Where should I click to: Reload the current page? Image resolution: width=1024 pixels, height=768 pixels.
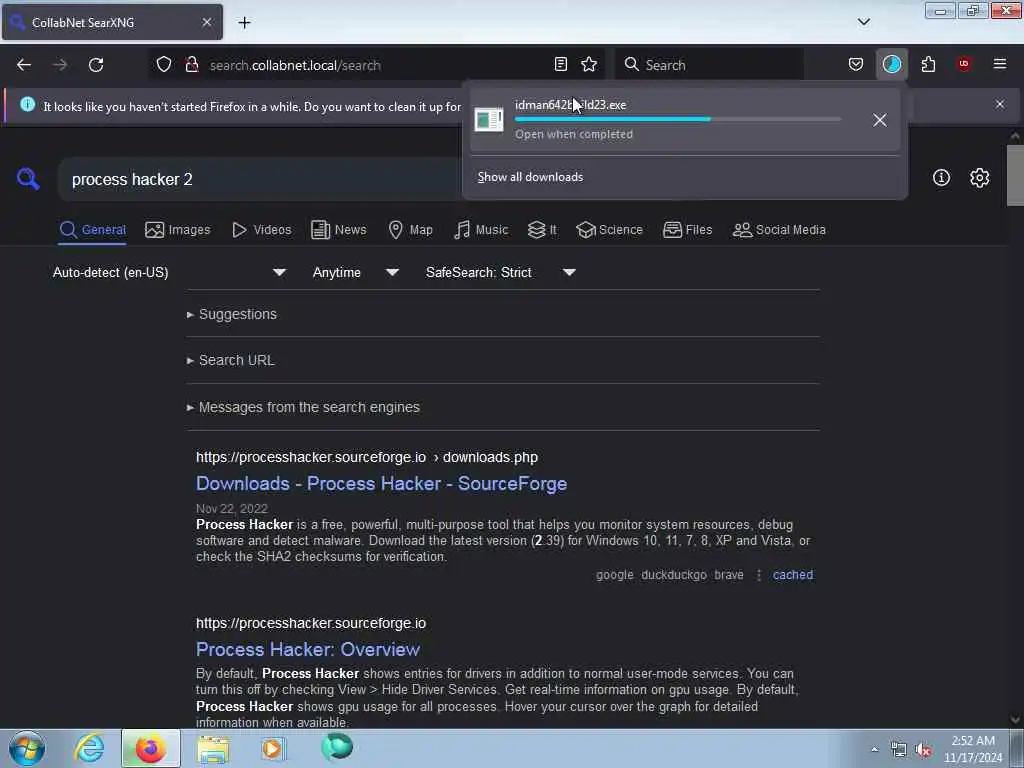(96, 65)
